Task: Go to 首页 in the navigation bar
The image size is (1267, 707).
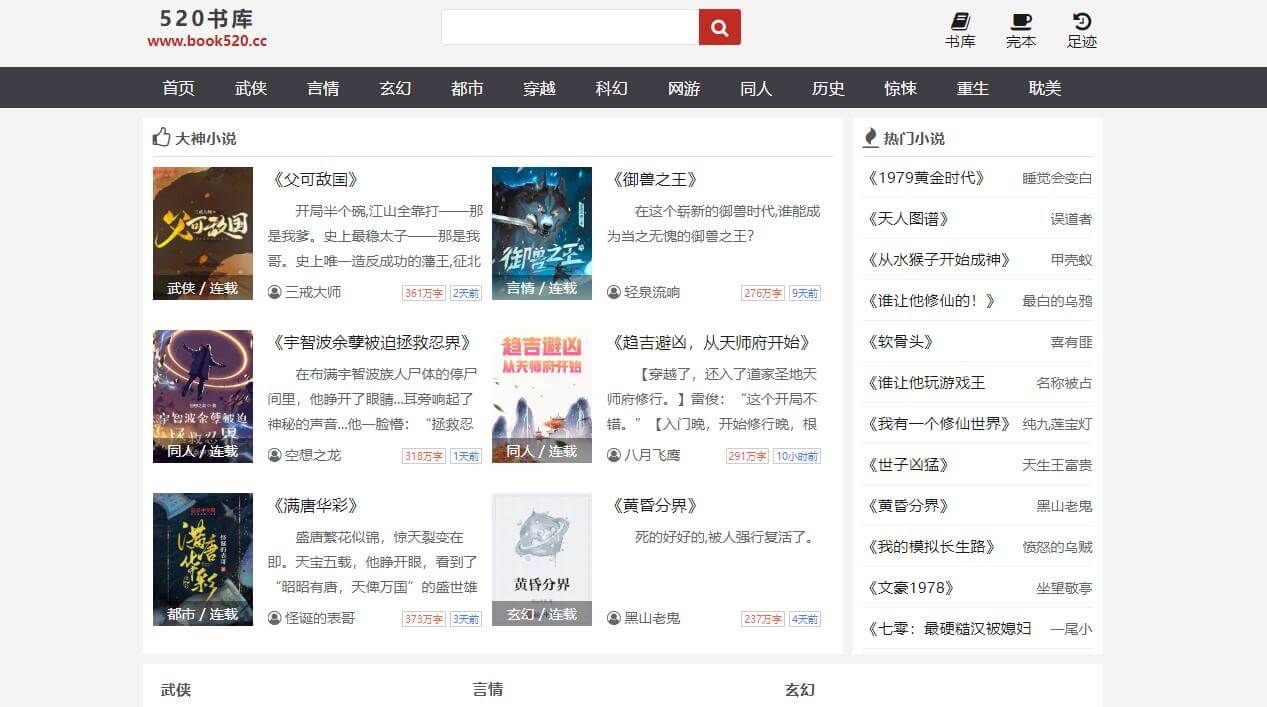Action: [x=179, y=88]
